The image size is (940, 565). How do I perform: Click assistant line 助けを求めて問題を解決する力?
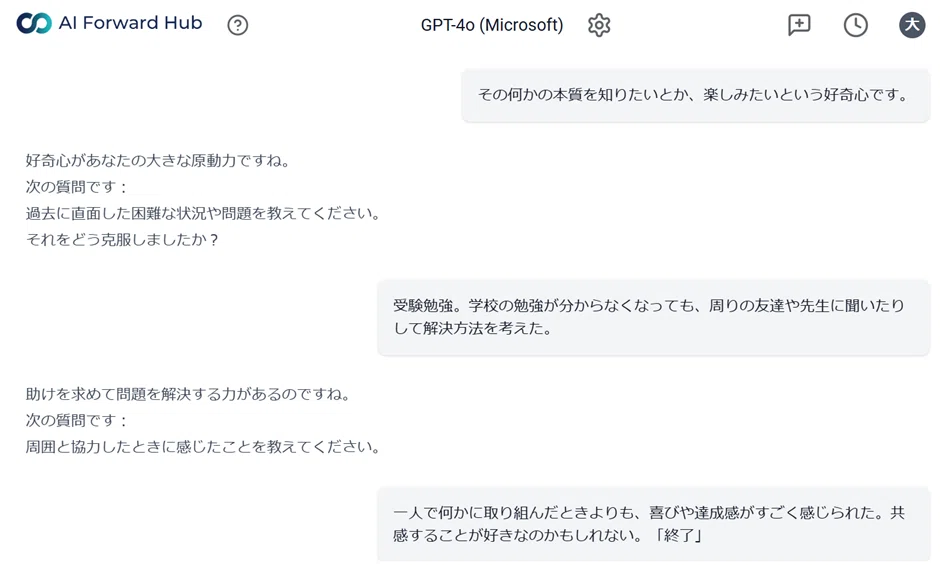(188, 393)
